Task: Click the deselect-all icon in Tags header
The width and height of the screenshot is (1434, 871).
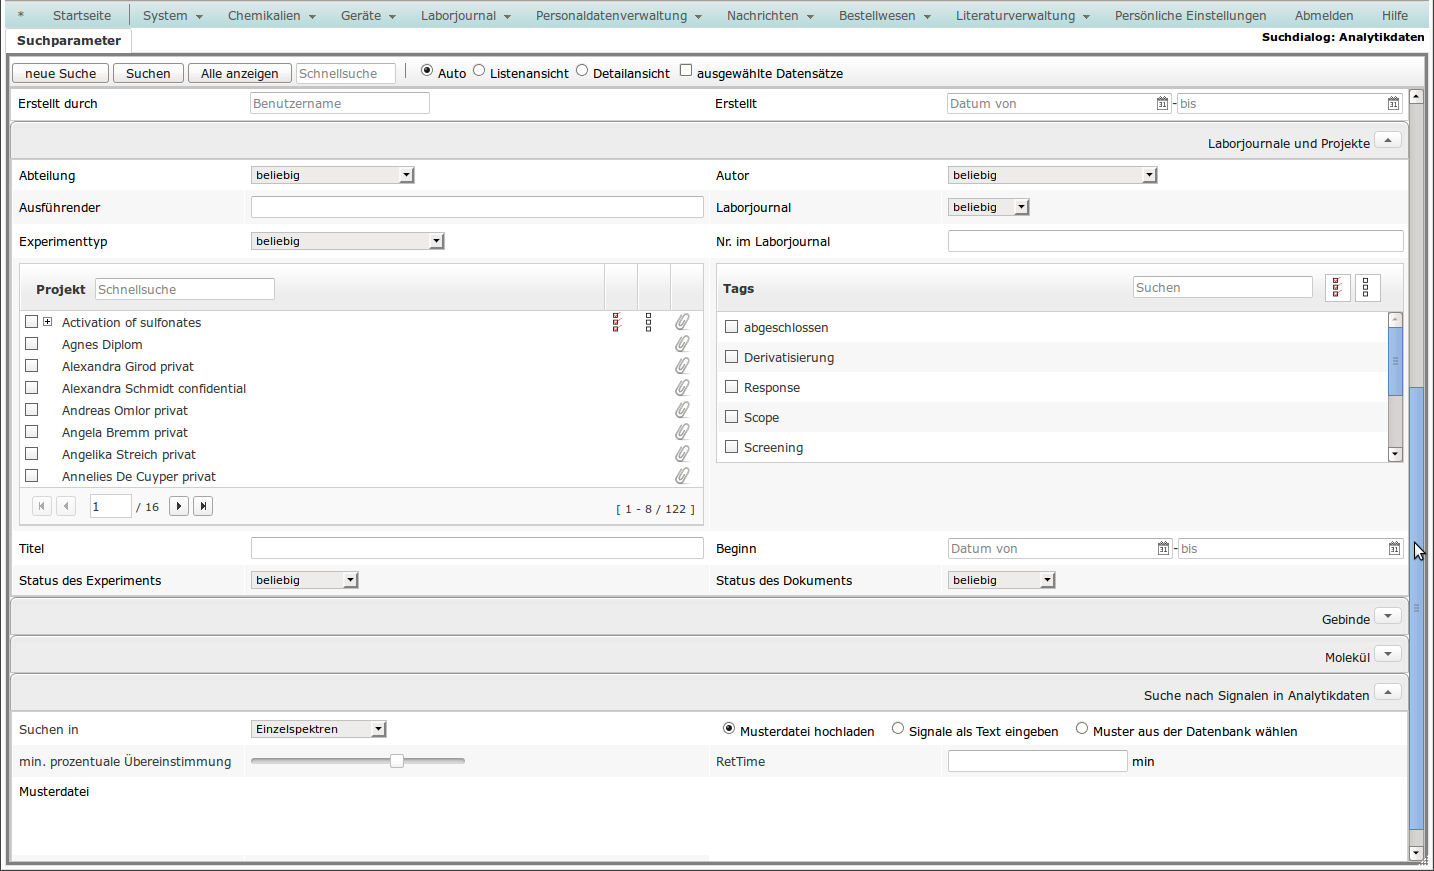Action: click(x=1366, y=288)
